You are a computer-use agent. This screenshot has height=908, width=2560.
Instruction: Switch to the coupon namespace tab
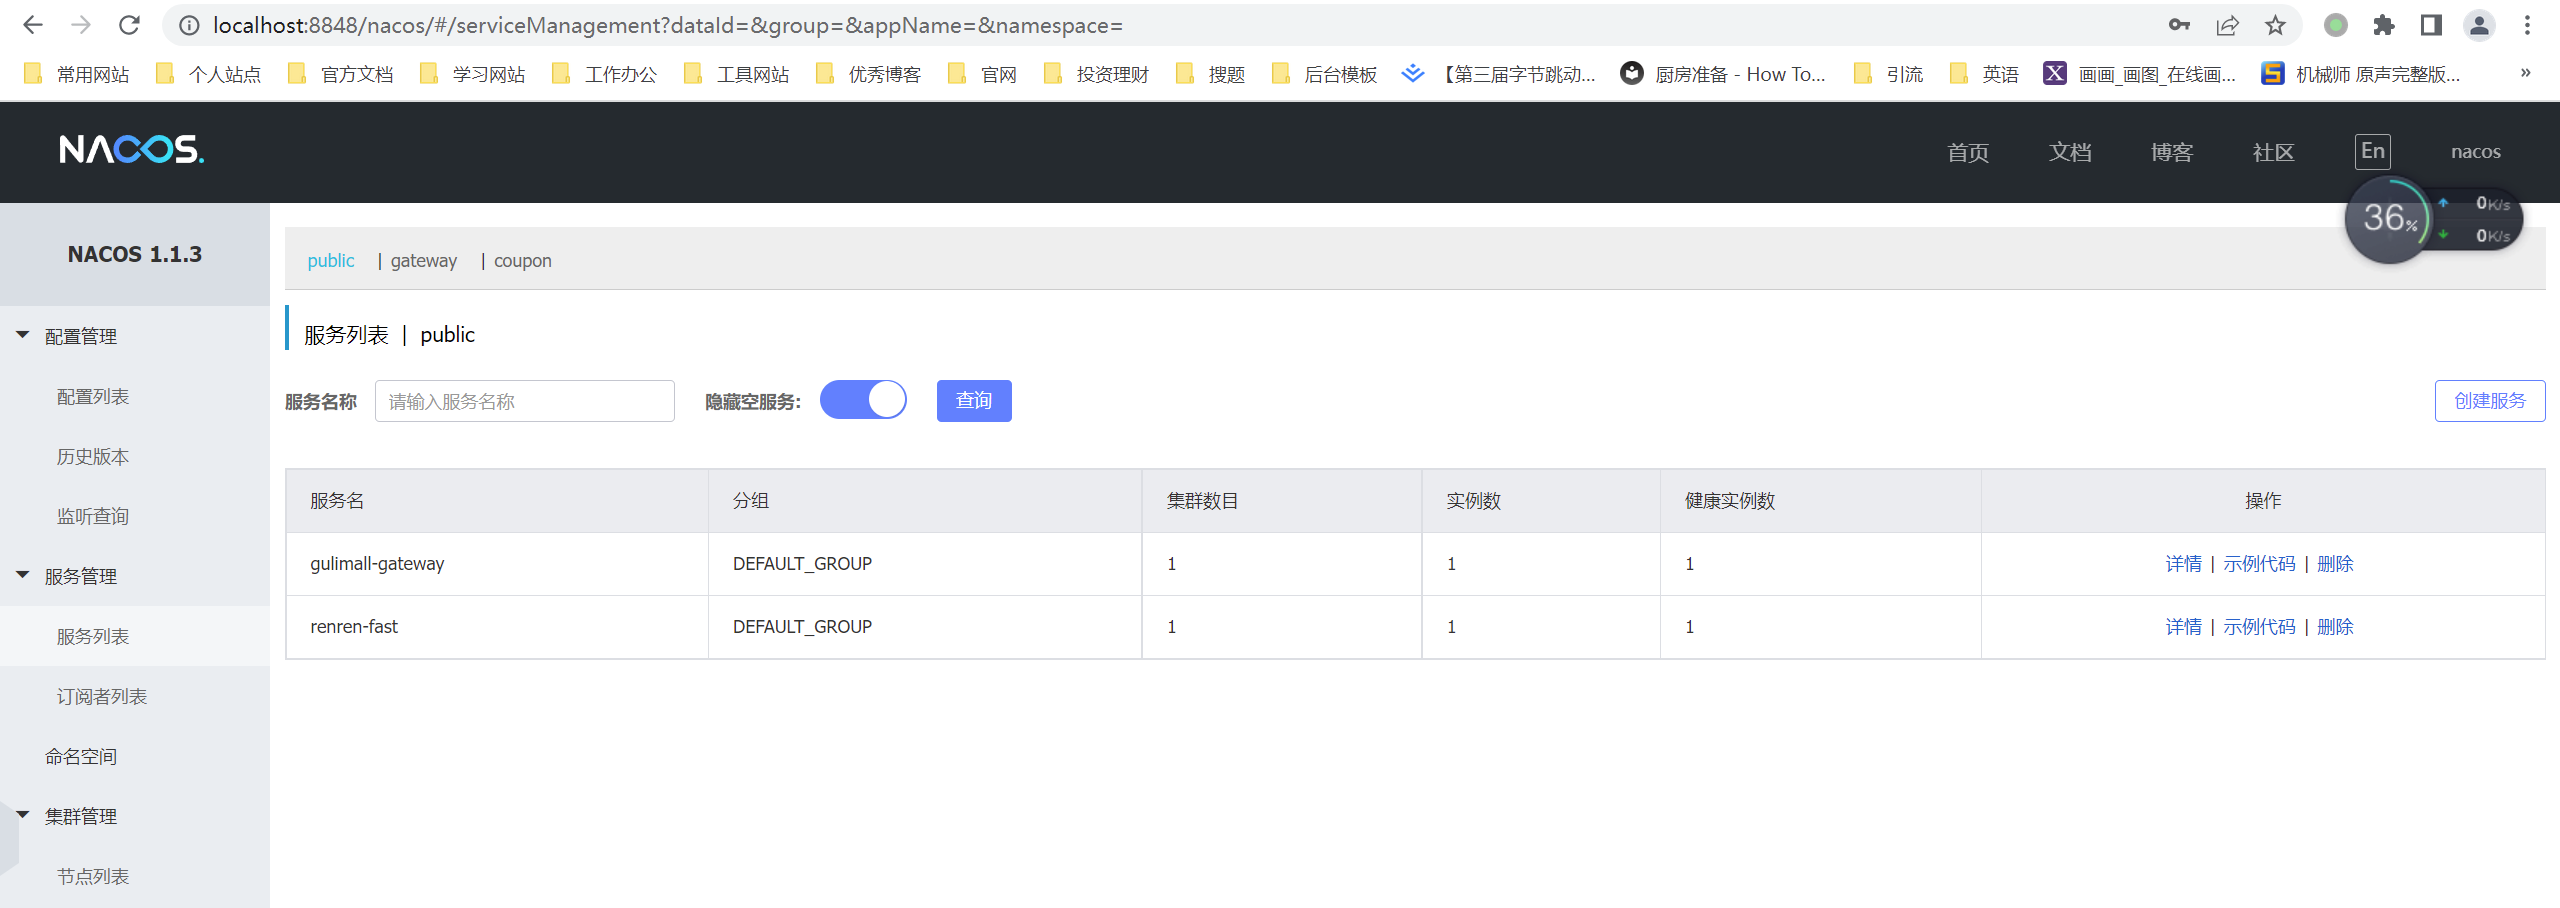click(x=523, y=260)
